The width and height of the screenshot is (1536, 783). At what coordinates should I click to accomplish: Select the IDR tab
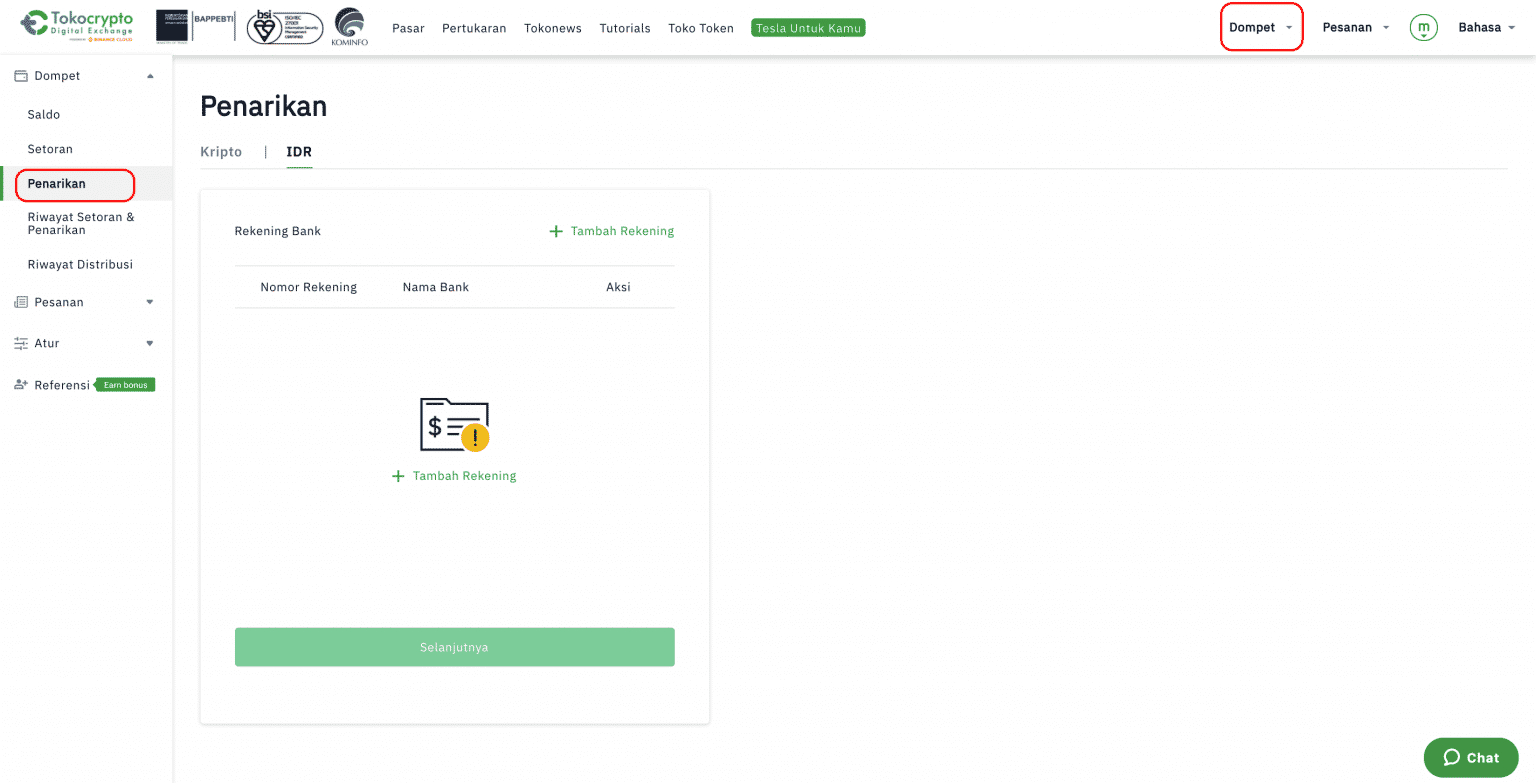[299, 152]
